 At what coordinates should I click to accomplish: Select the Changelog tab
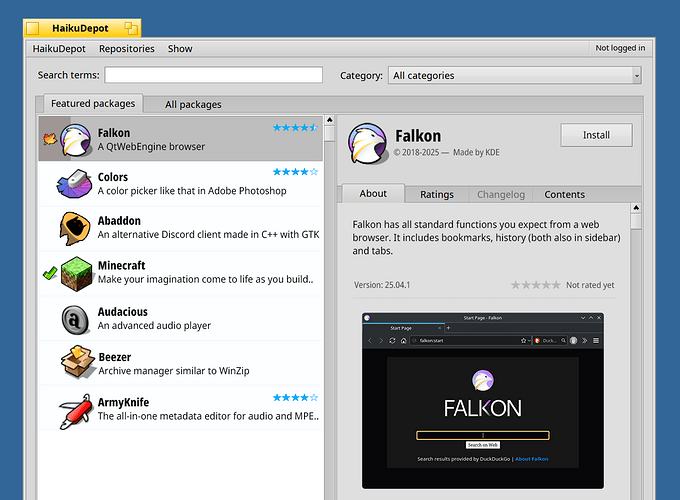point(501,194)
